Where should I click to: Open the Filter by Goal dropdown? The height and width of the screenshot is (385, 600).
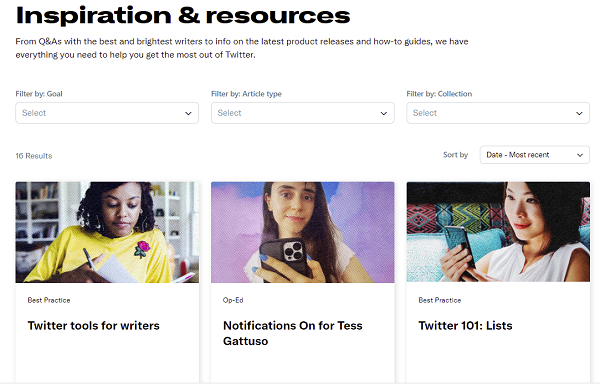[107, 113]
